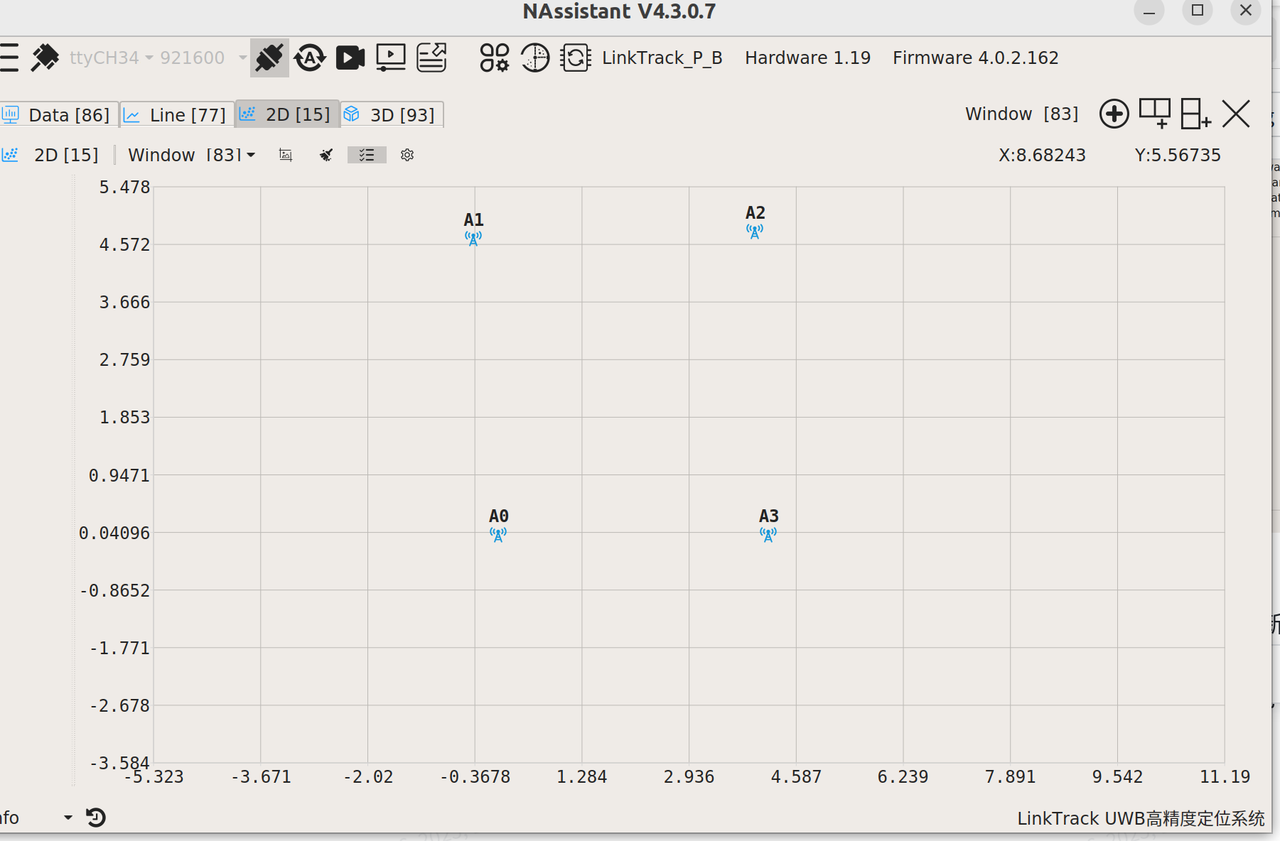Clear the plot with the broom icon

[326, 155]
